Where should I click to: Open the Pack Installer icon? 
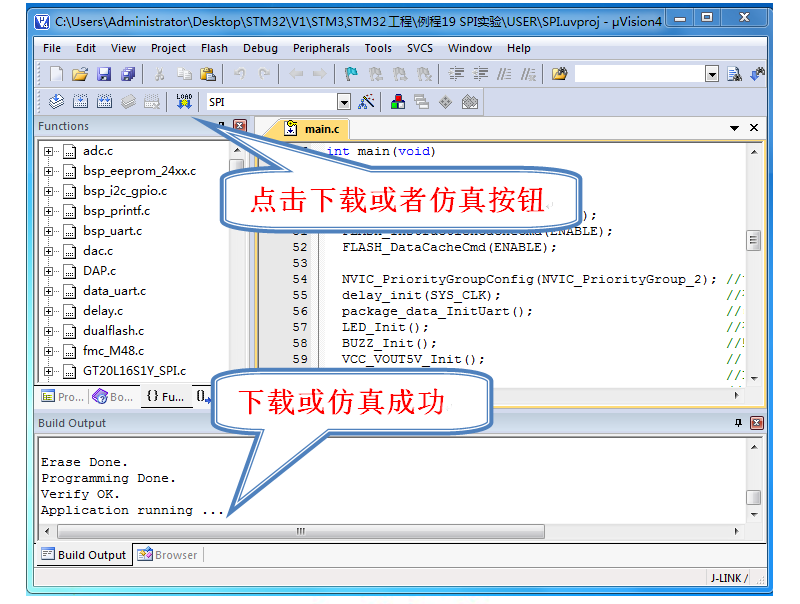pyautogui.click(x=469, y=102)
